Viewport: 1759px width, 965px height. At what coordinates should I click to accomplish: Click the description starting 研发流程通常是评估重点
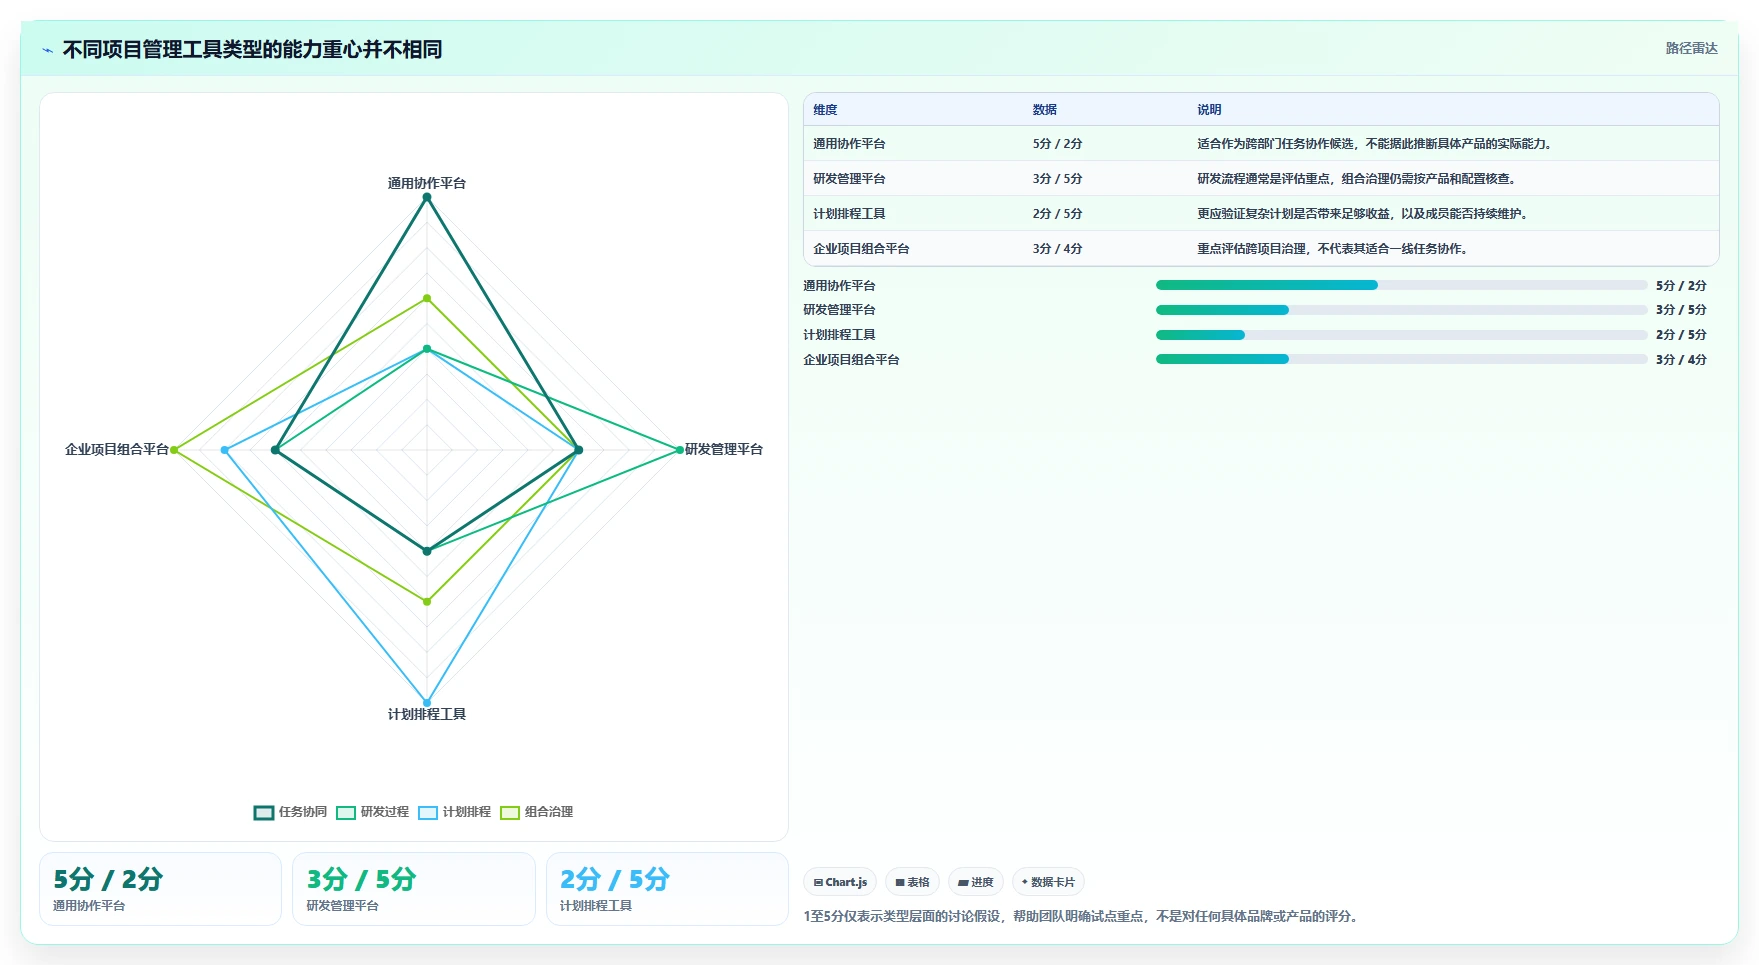(x=1356, y=179)
